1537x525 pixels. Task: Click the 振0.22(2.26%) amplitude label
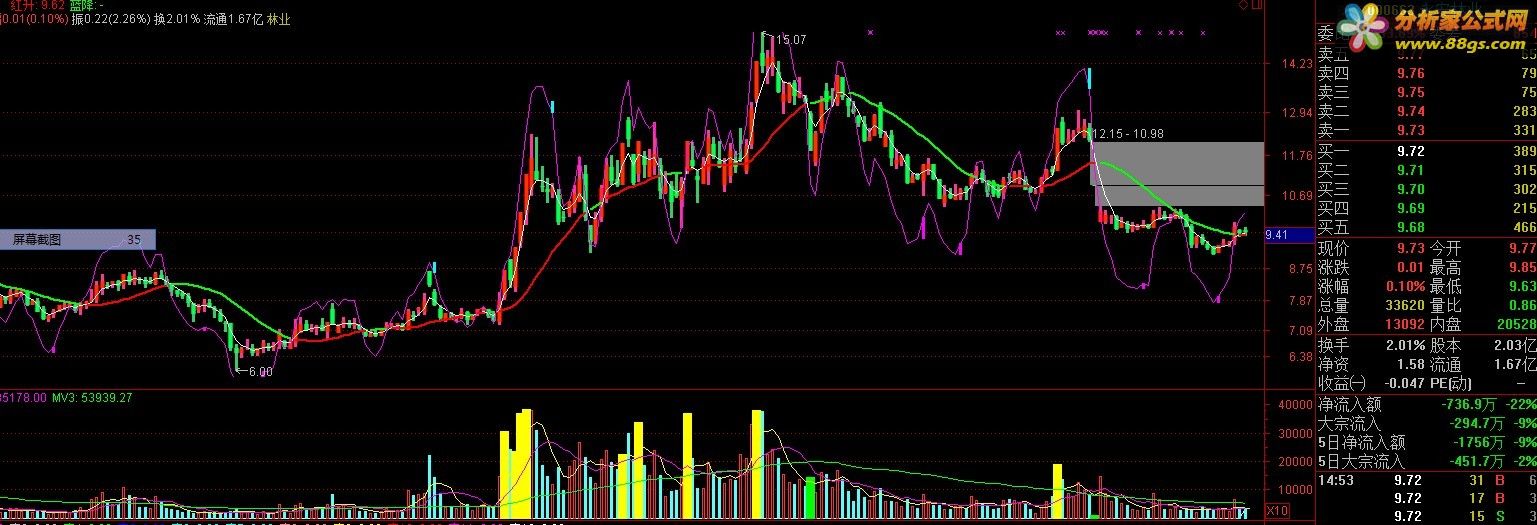click(x=110, y=19)
